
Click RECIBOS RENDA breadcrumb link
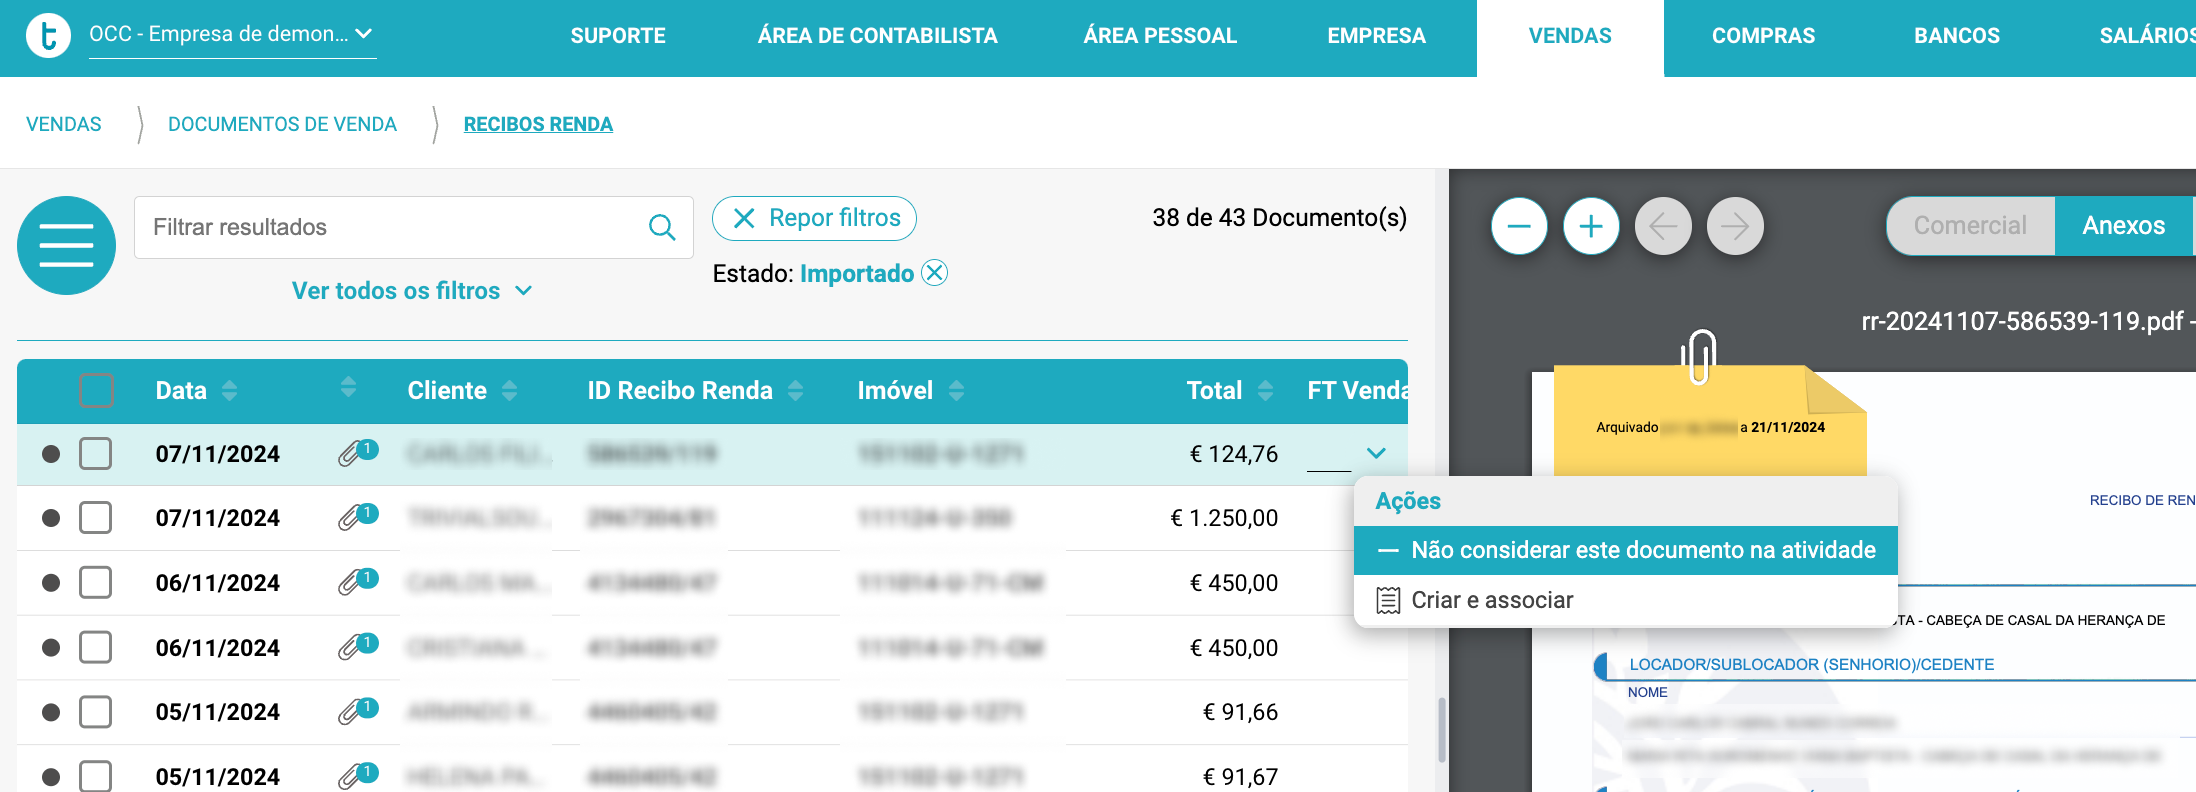(x=538, y=124)
